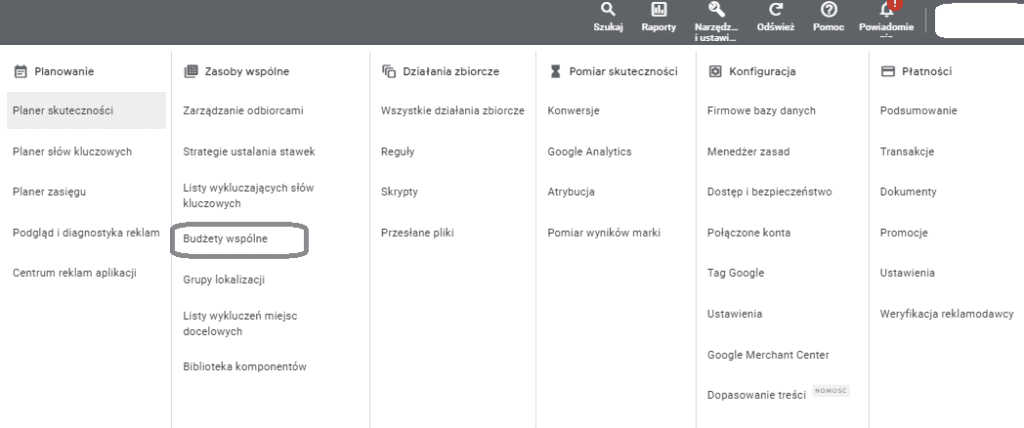Click the Pomiar skuteczności hourglass icon
This screenshot has width=1024, height=428.
(555, 71)
